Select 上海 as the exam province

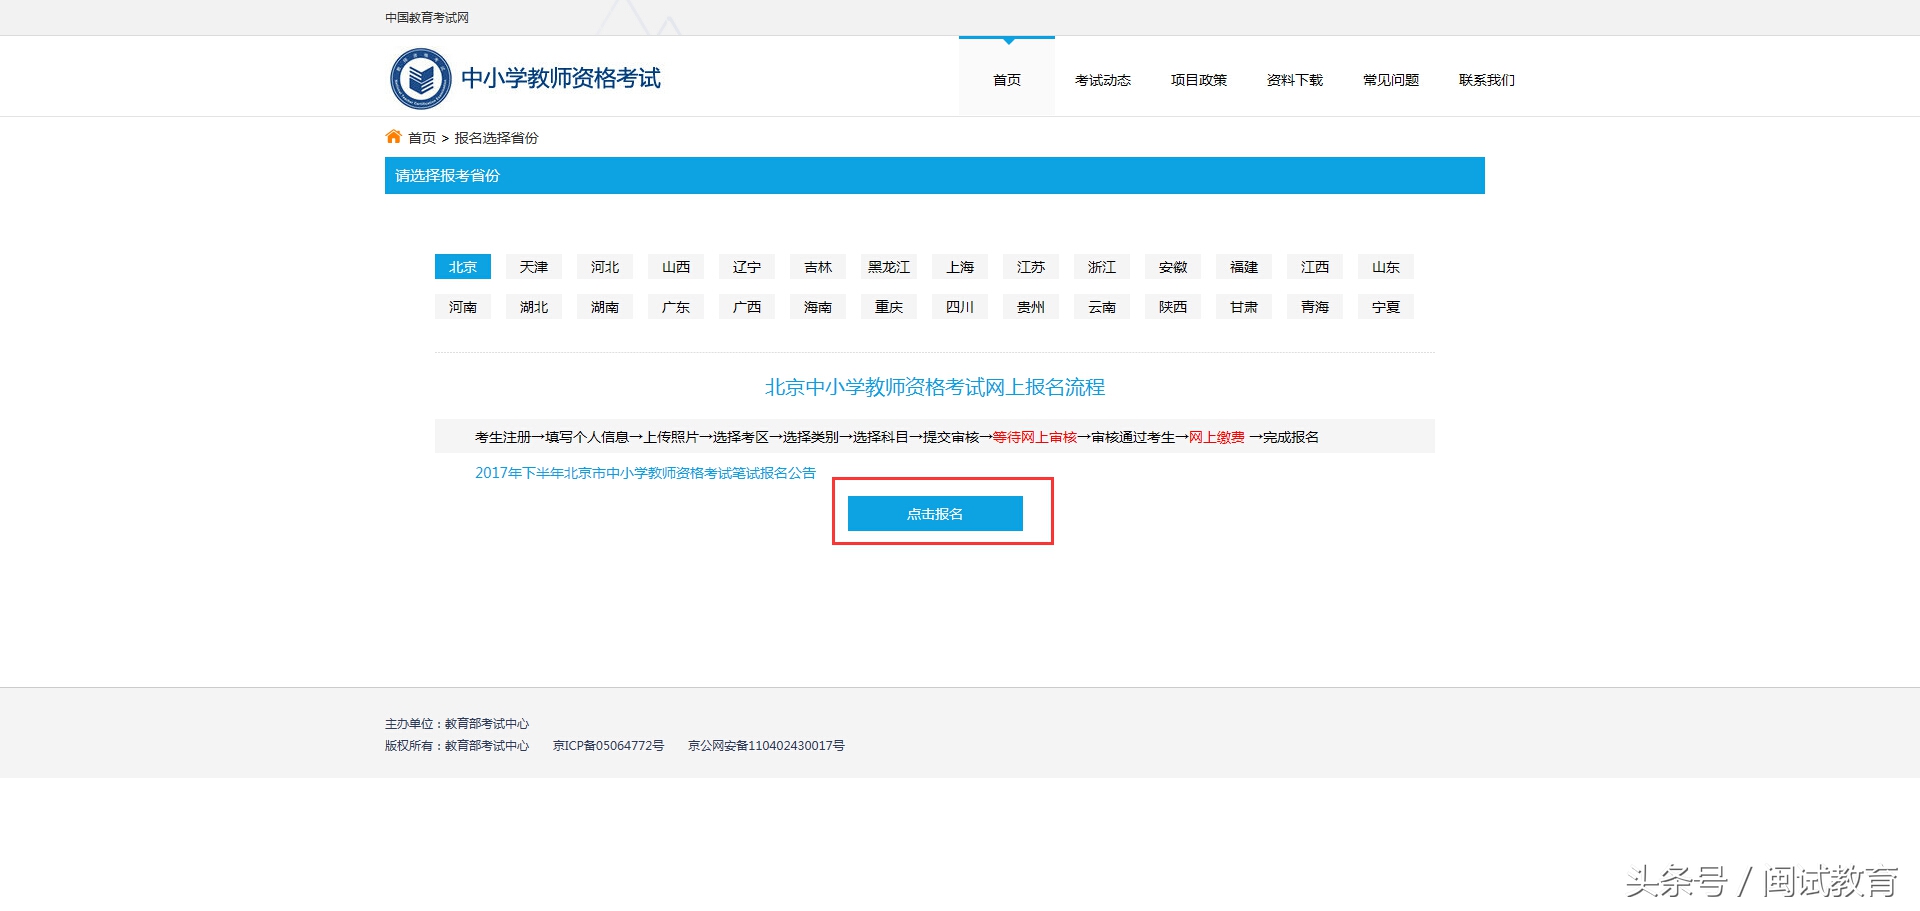click(x=959, y=266)
